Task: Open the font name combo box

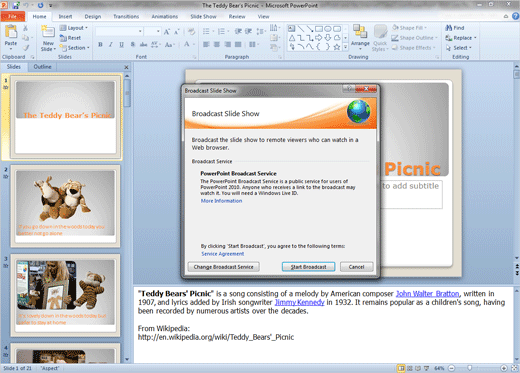Action: click(119, 31)
